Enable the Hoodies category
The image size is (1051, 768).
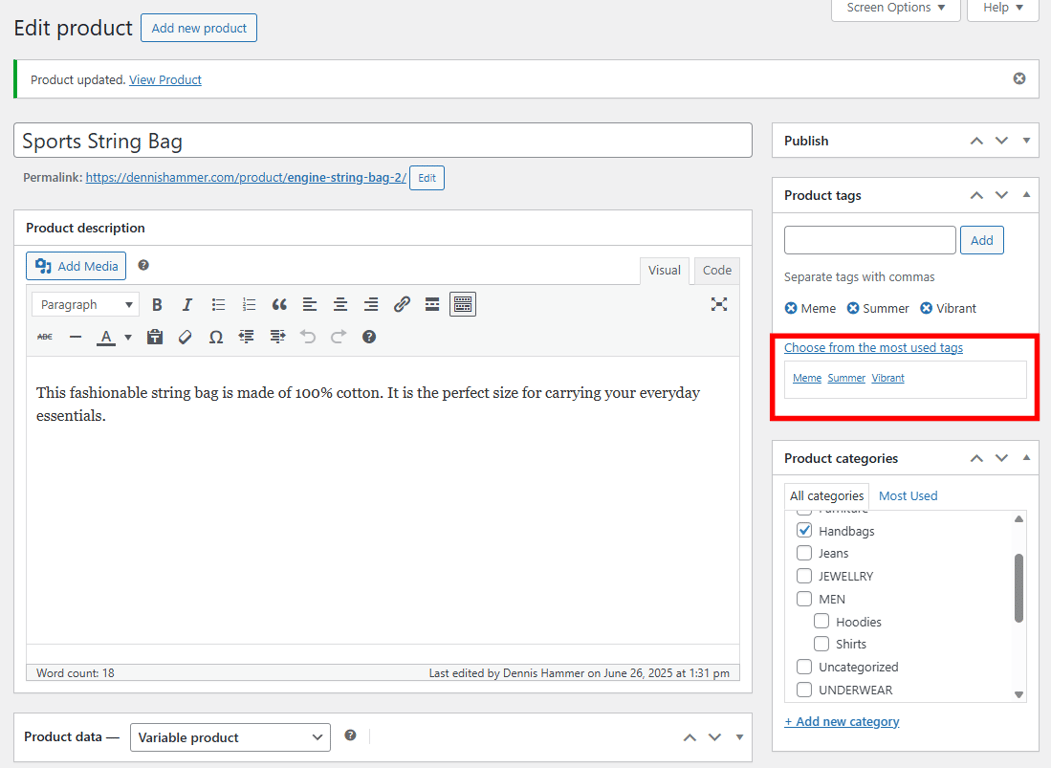[821, 621]
